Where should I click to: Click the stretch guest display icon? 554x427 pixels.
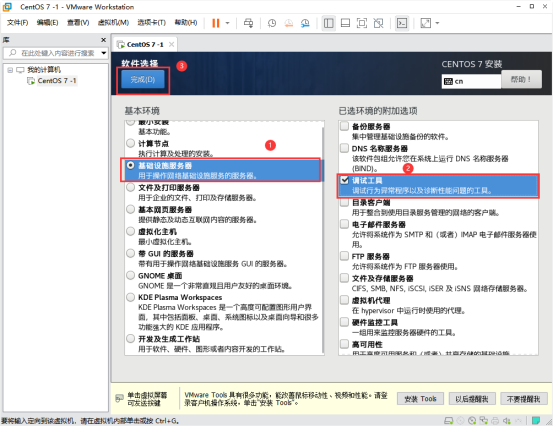(425, 23)
